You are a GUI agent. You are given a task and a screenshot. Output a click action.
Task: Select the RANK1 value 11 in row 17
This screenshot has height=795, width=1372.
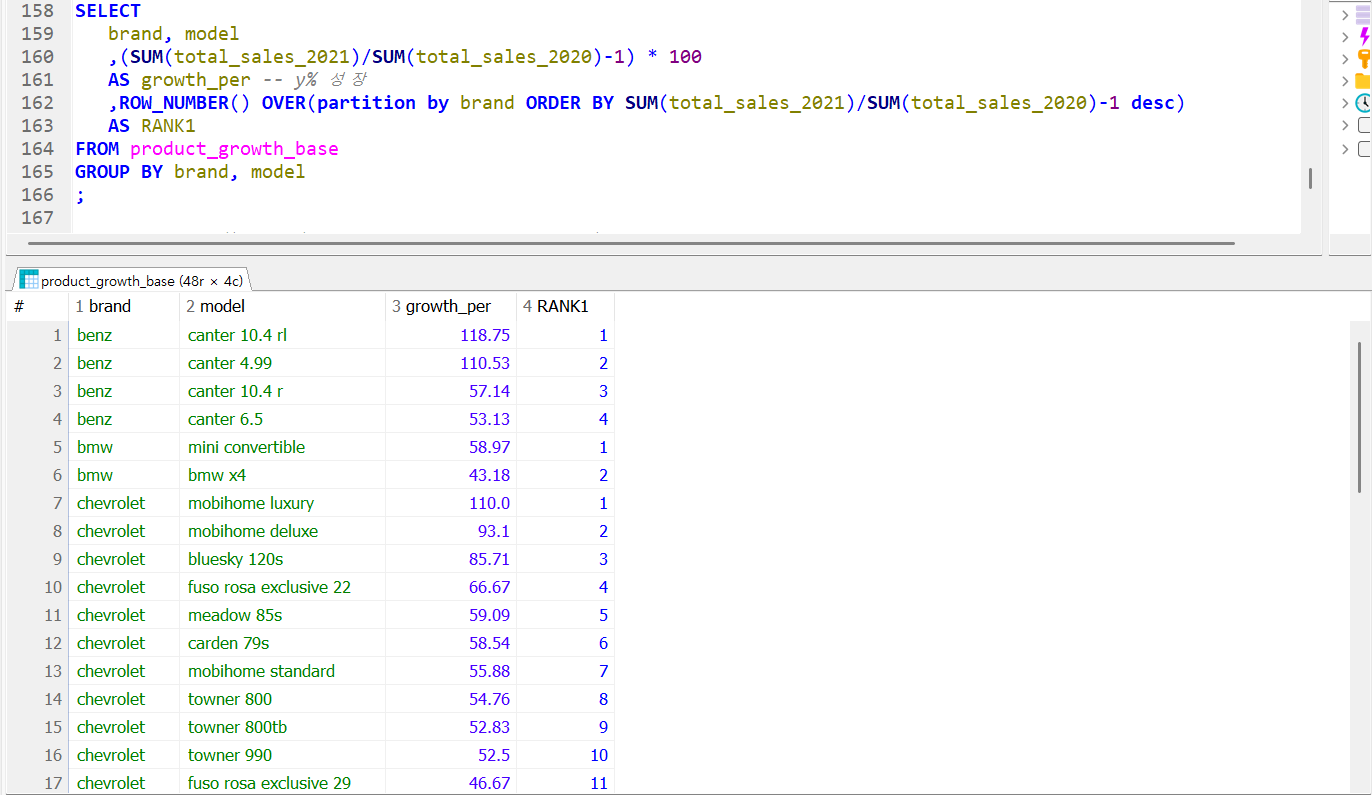[565, 783]
